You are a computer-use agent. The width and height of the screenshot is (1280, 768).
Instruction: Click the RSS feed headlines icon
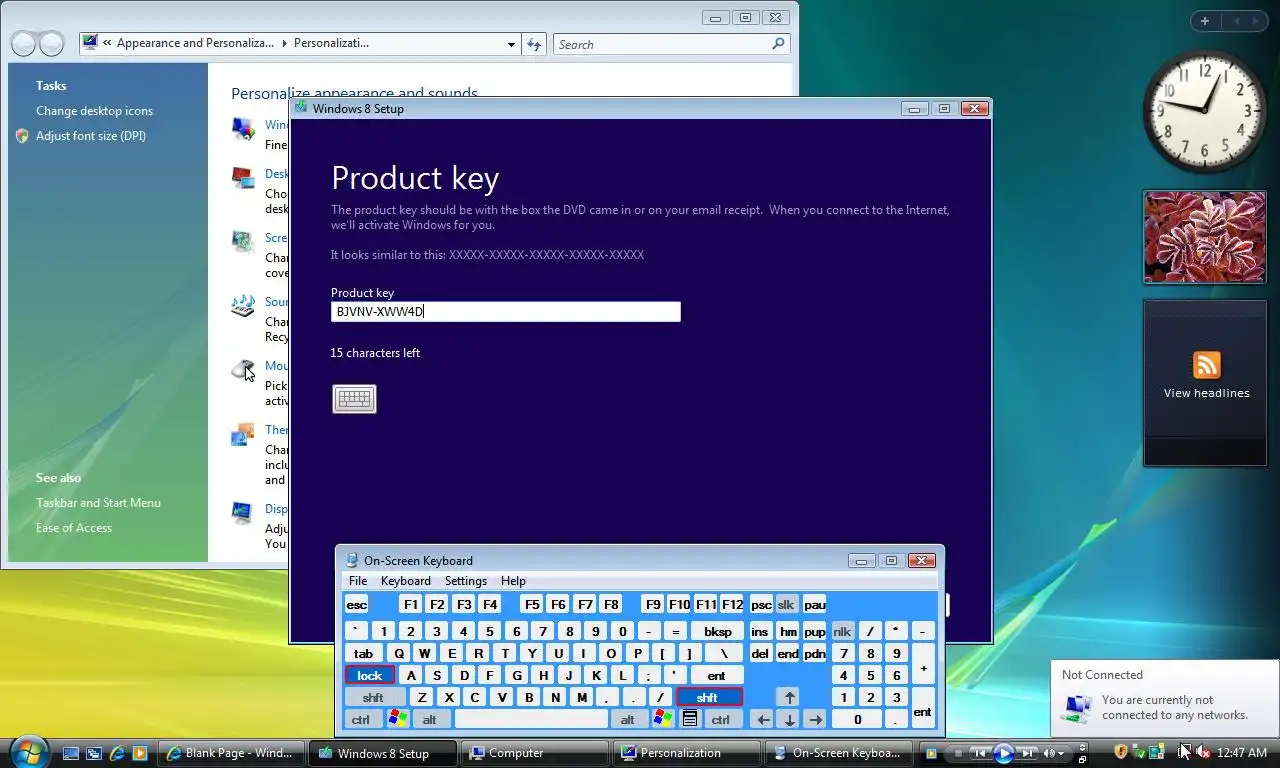(x=1207, y=365)
